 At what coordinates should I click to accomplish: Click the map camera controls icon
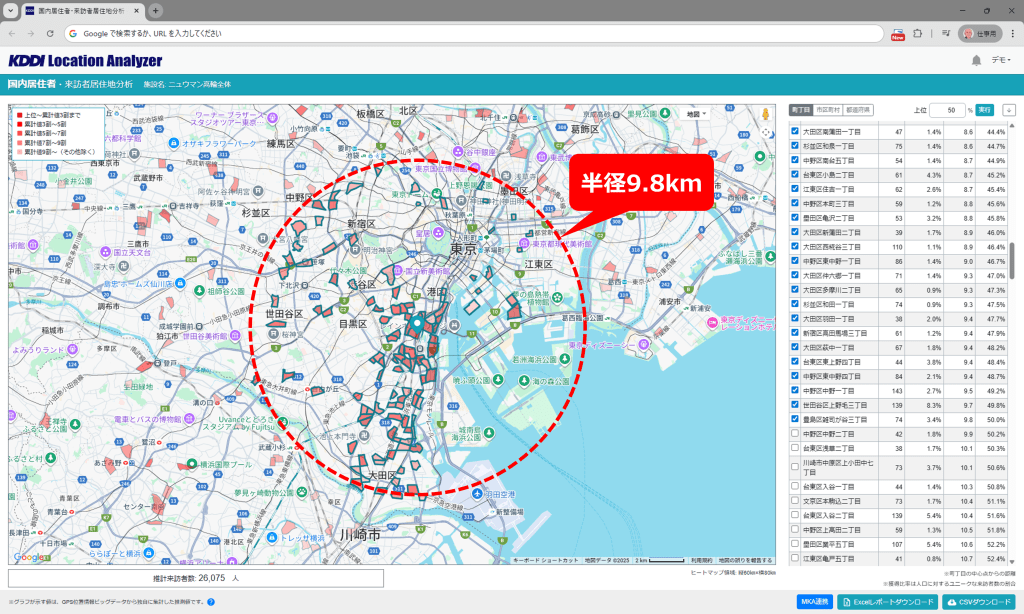(766, 132)
